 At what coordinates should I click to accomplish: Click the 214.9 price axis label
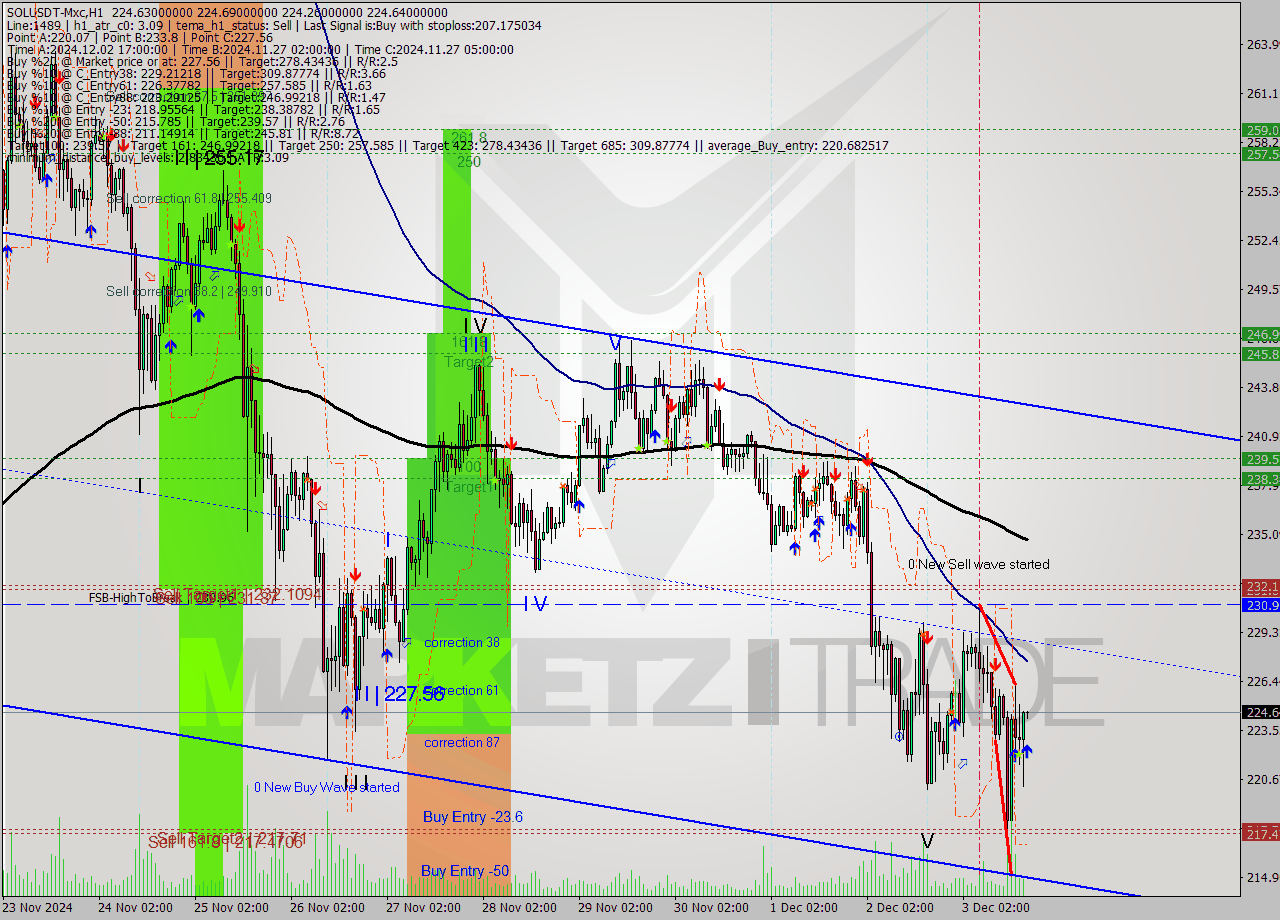tap(1263, 877)
